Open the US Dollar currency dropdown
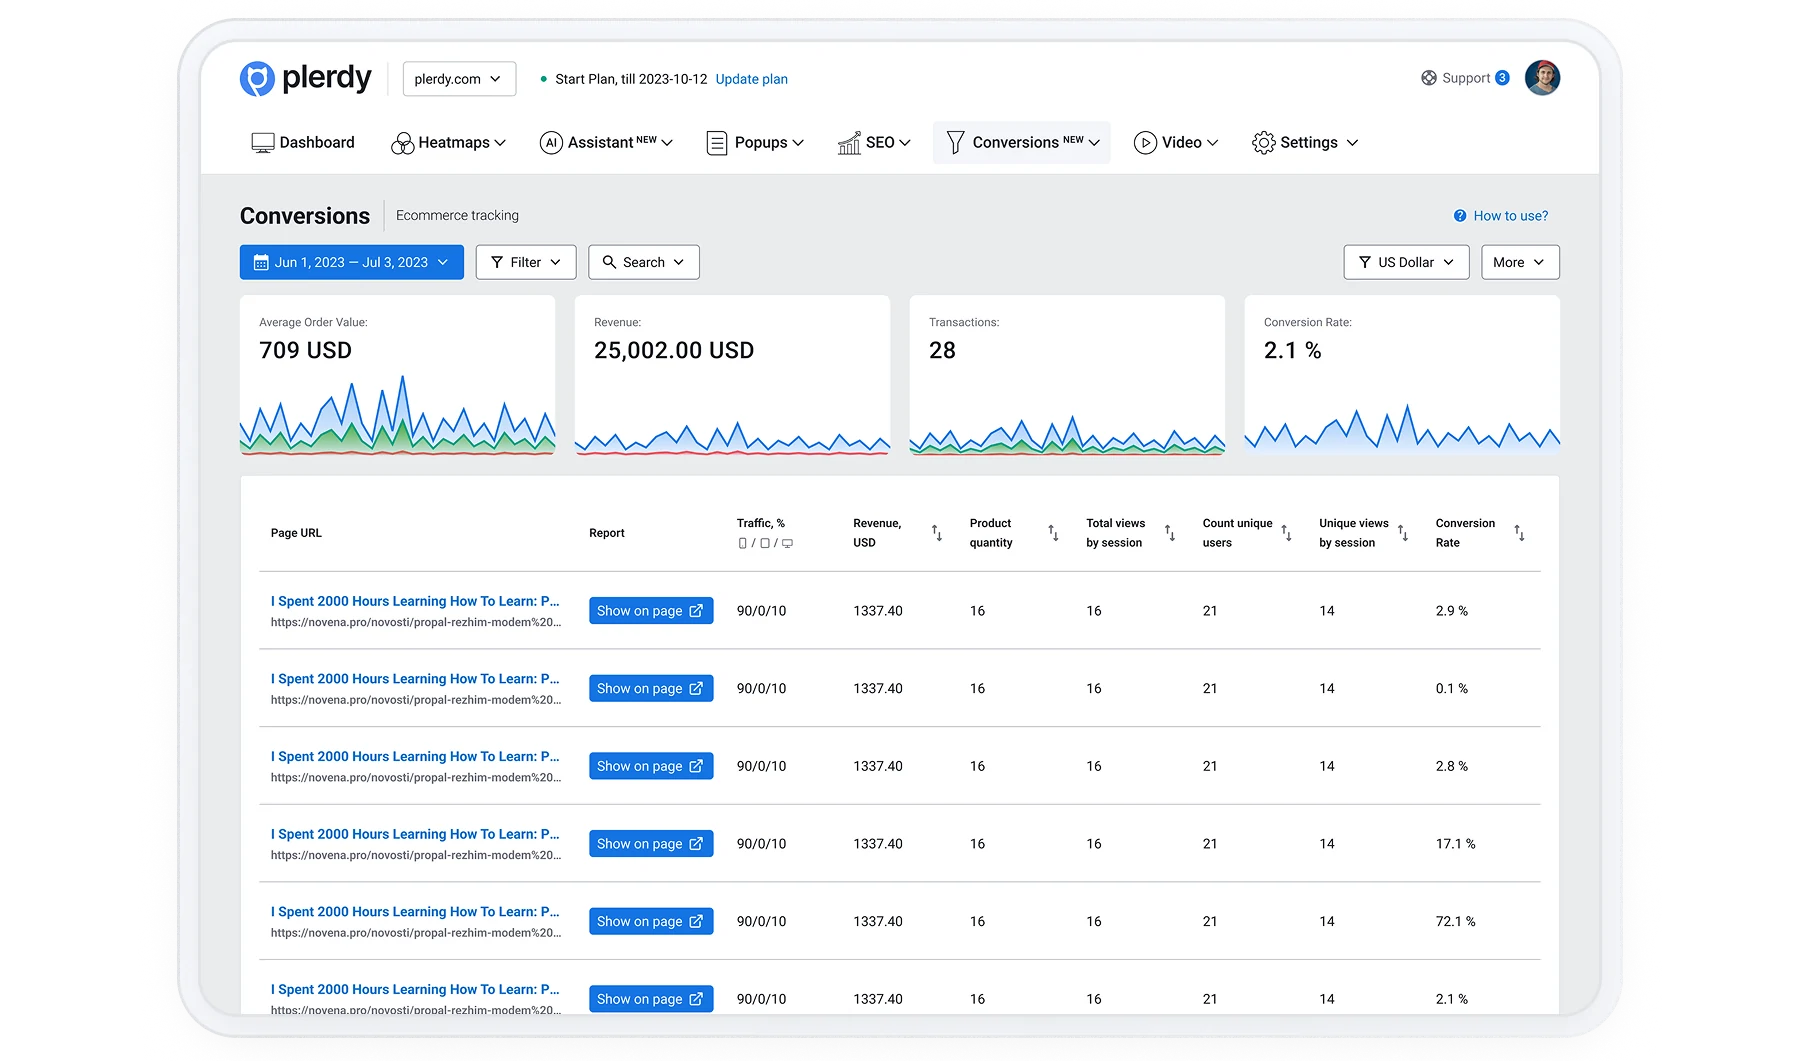1800x1061 pixels. click(1406, 262)
